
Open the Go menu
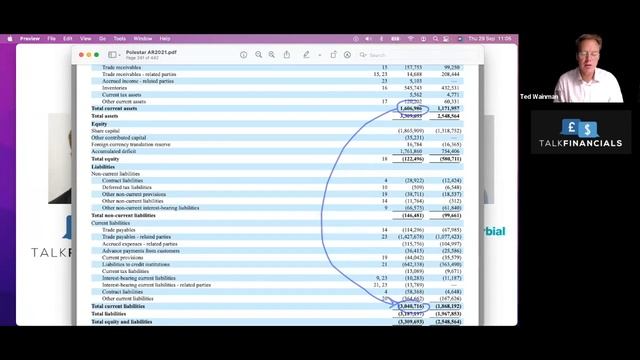pos(102,39)
